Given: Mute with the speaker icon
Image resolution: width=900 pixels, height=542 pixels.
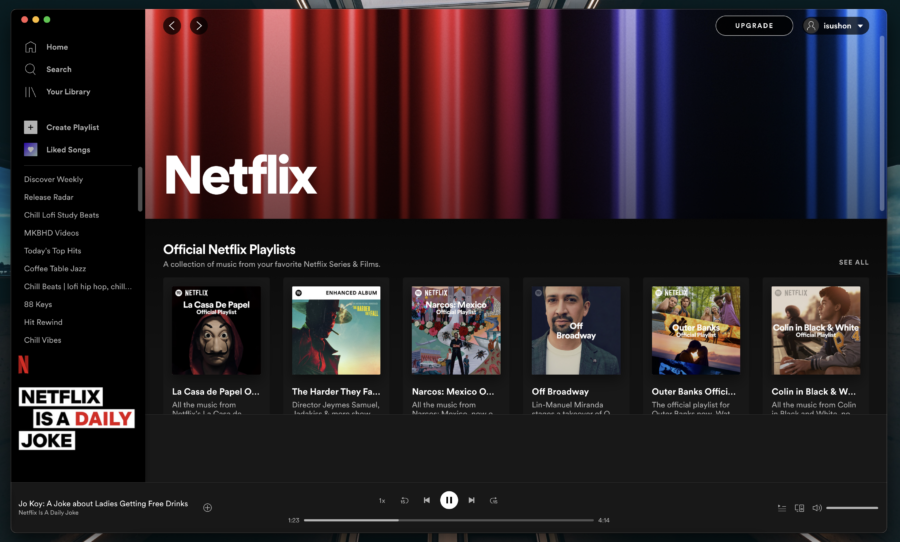Looking at the screenshot, I should (x=817, y=508).
